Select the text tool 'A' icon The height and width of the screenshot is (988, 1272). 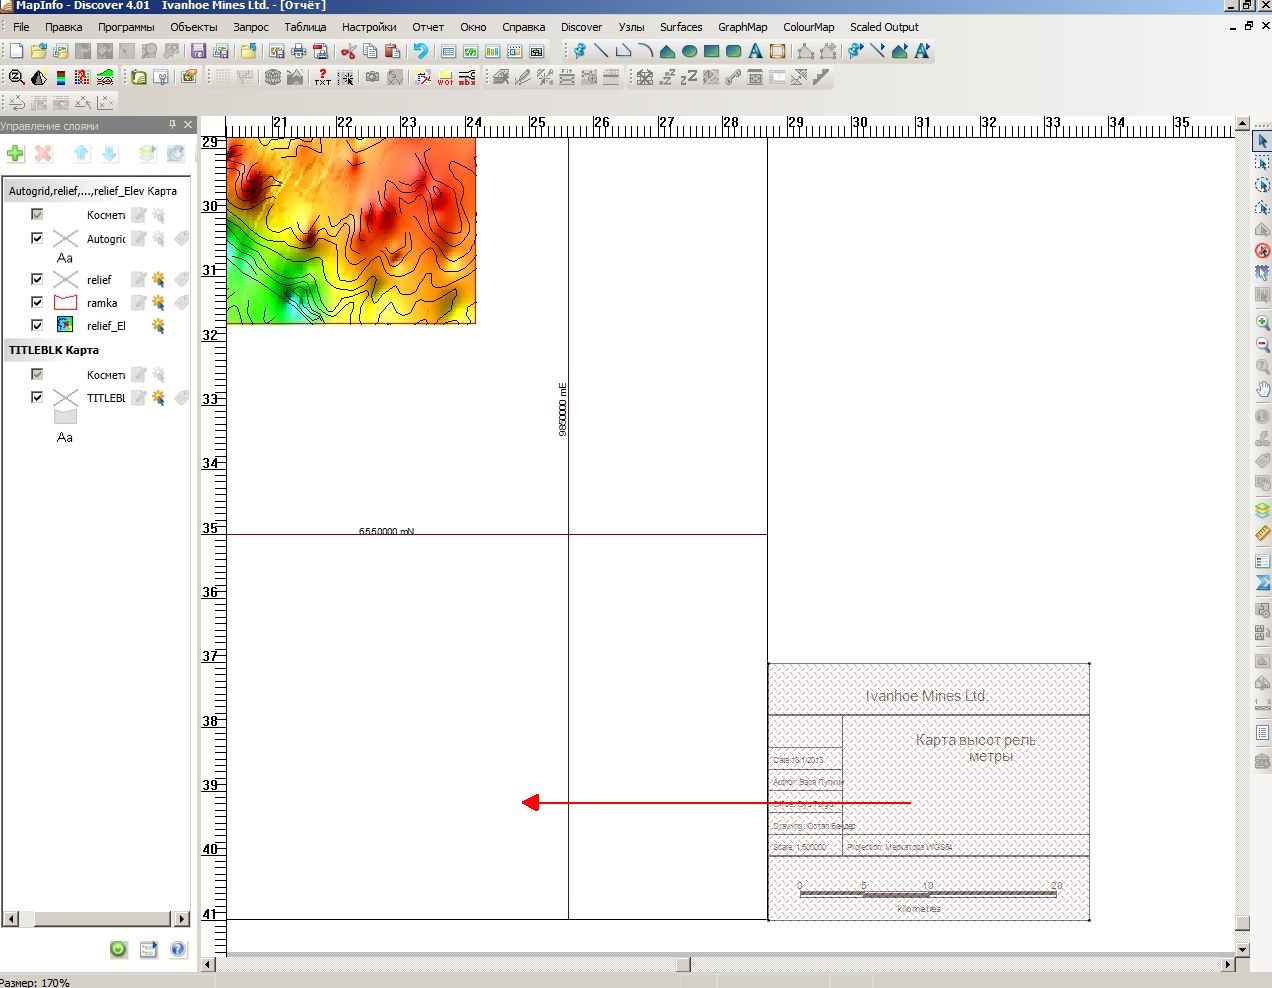point(755,51)
